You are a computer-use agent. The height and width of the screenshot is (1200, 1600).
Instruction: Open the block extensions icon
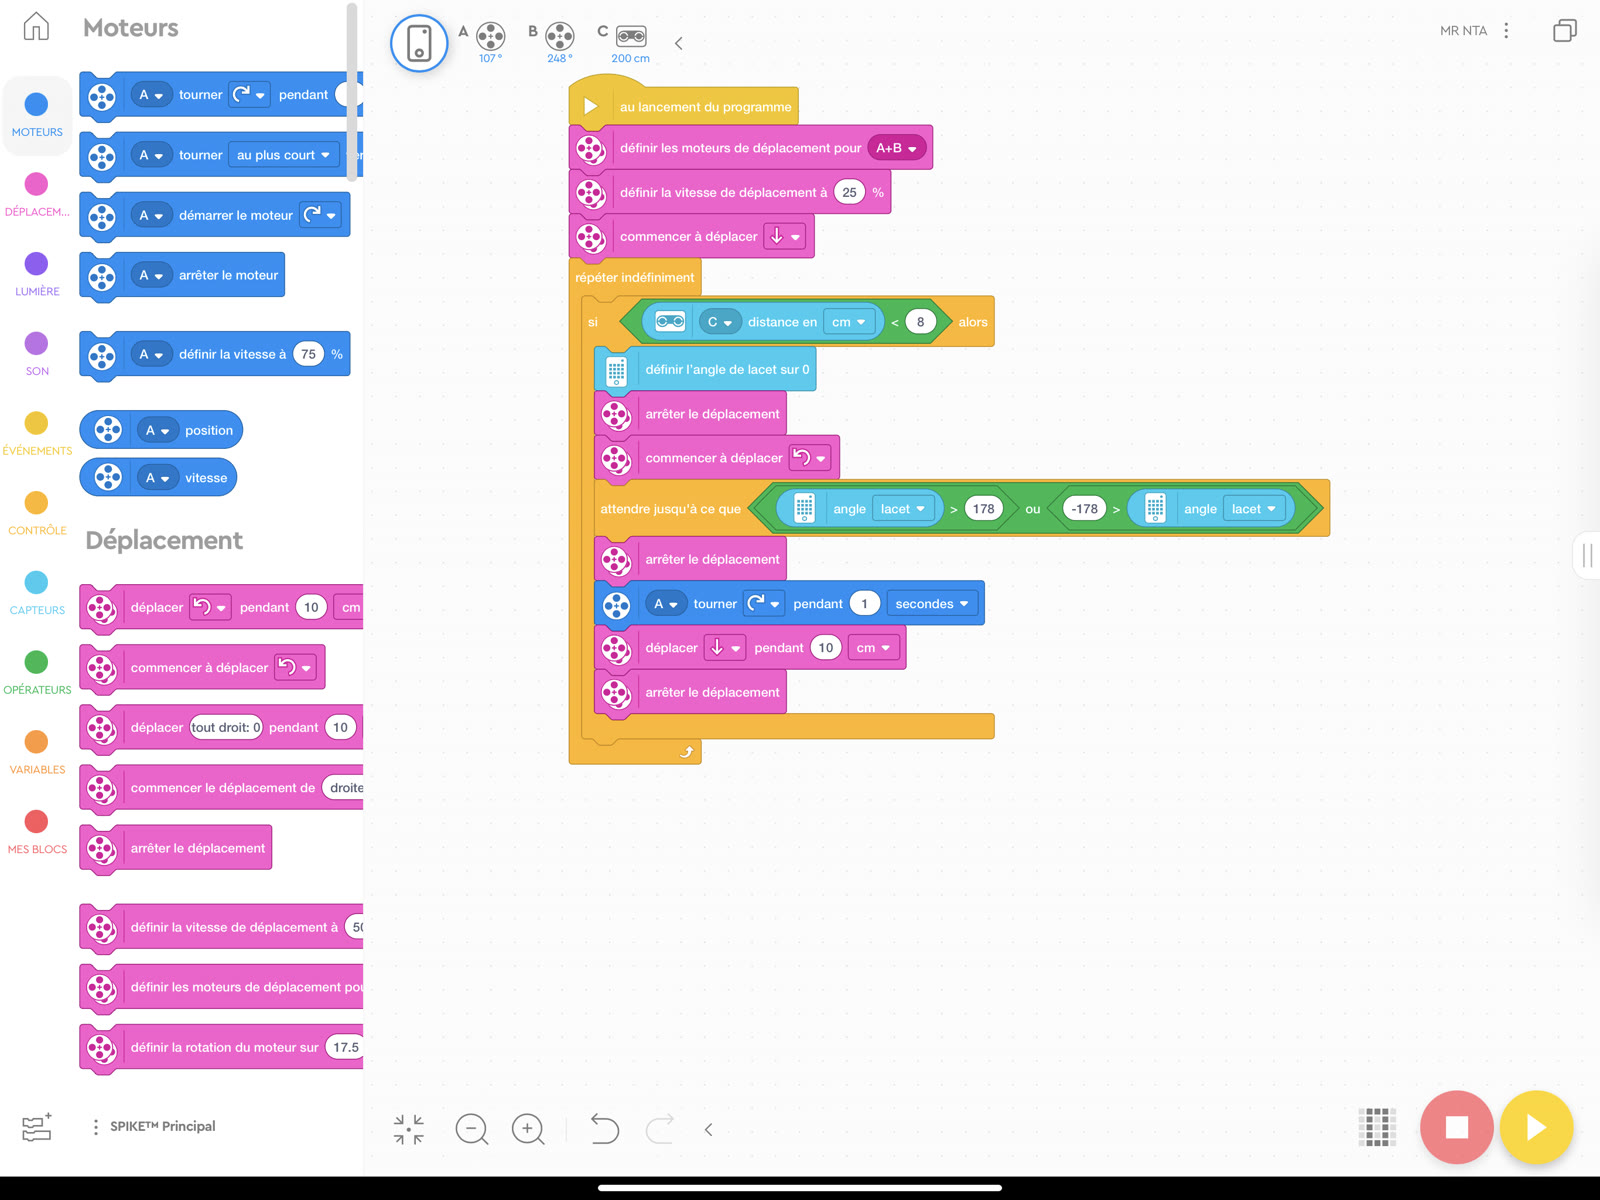(x=37, y=1127)
